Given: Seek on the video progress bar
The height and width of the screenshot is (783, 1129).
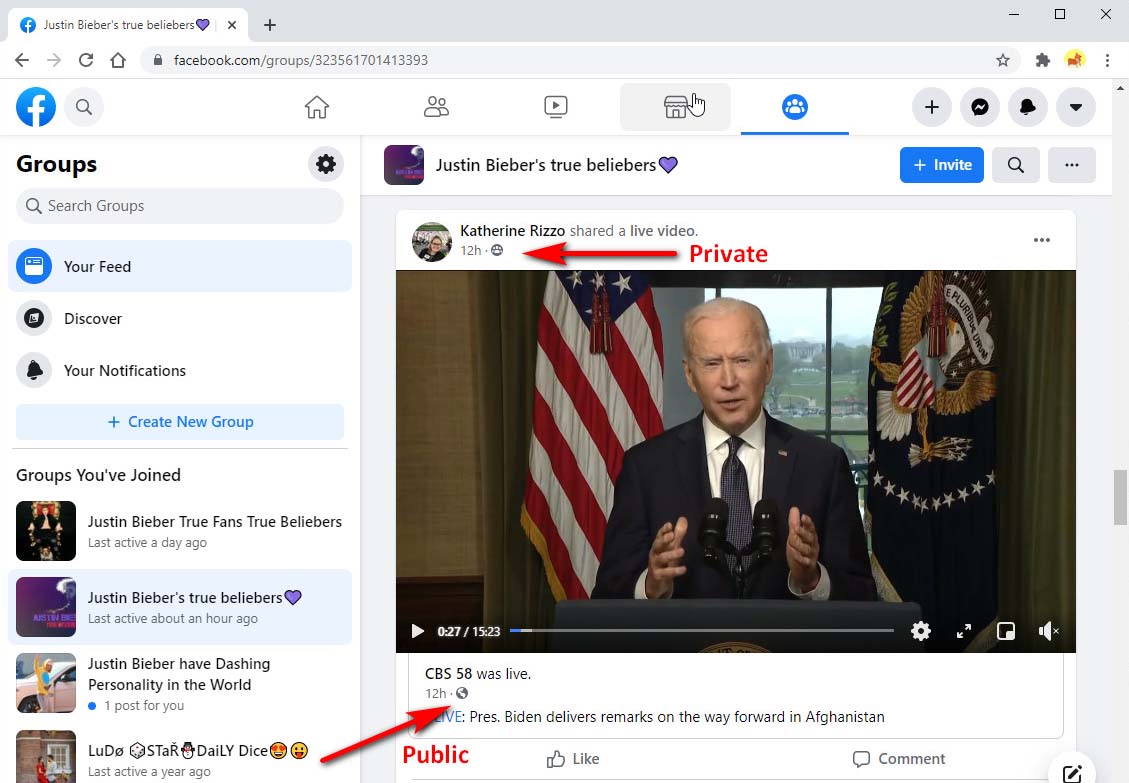Looking at the screenshot, I should pos(700,631).
